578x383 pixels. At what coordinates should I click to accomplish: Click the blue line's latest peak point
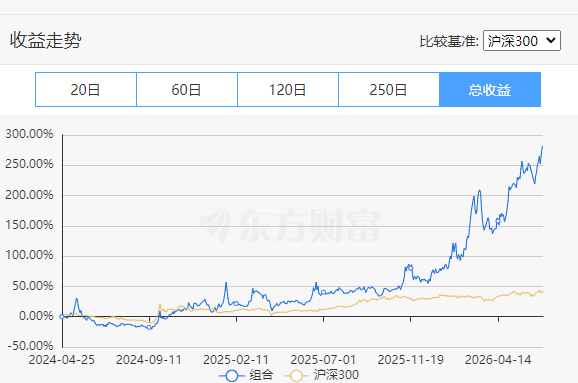coord(542,147)
